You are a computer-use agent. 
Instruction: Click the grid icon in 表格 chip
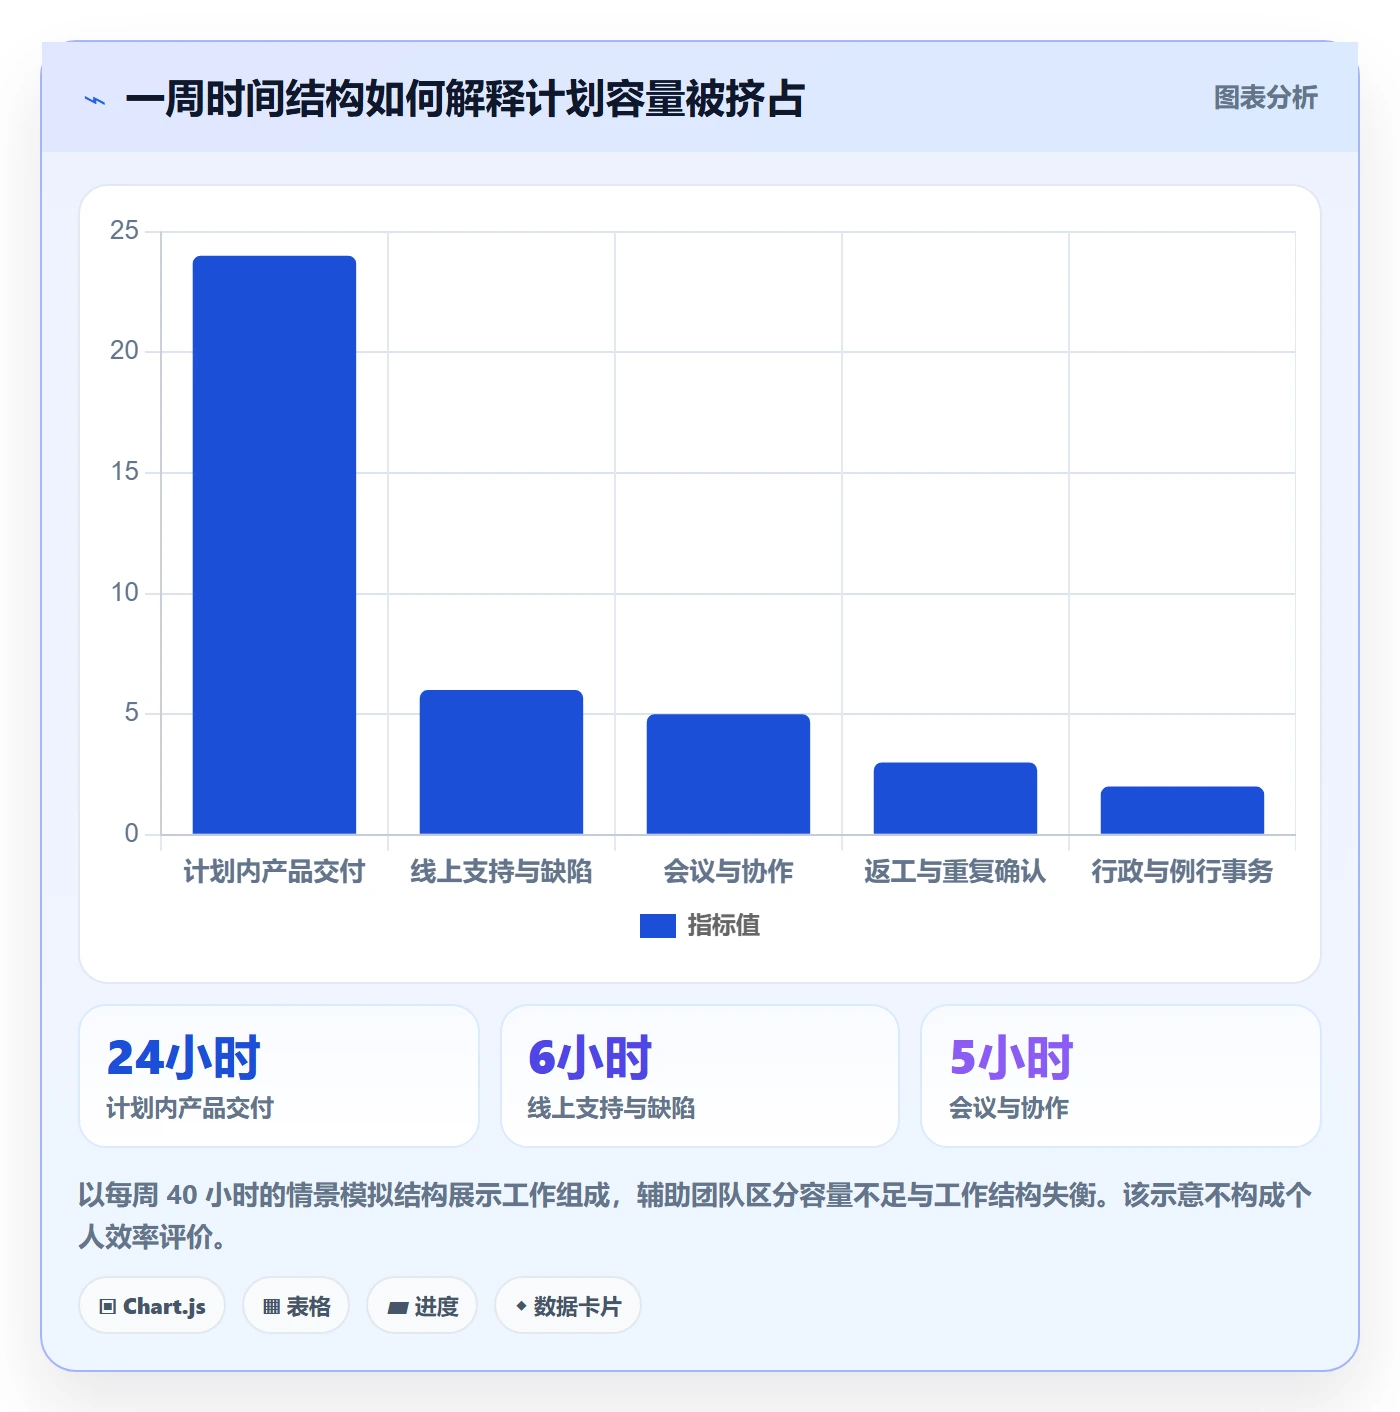271,1307
